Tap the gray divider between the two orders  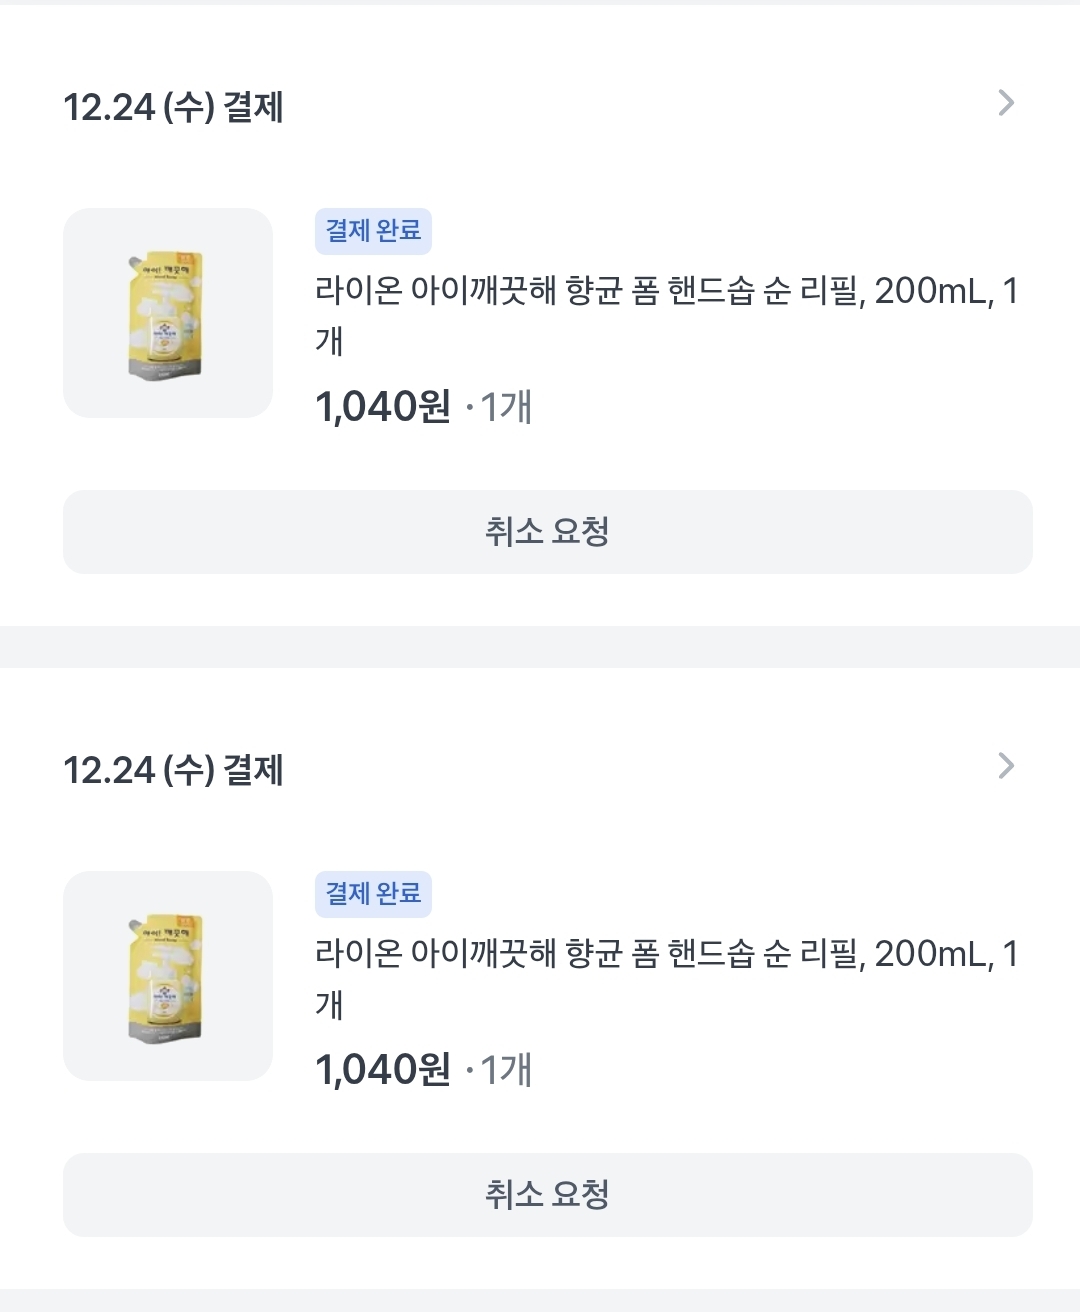pos(540,647)
